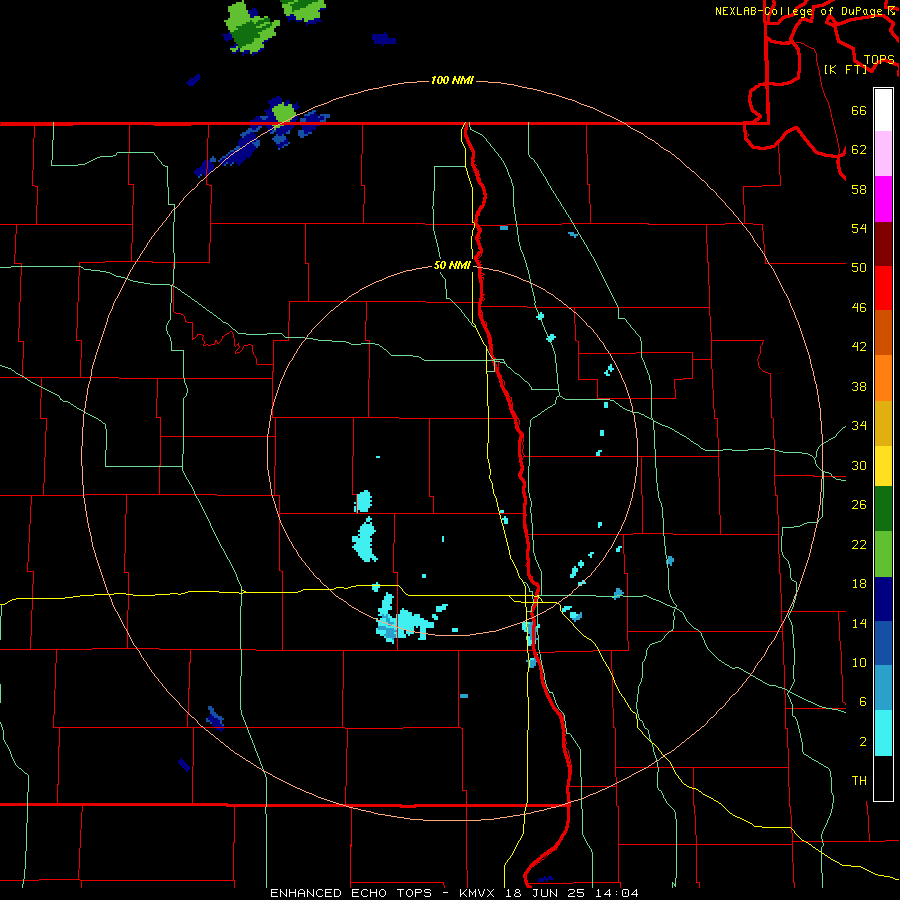
Task: Pick the light blue legend swatch
Action: [x=883, y=688]
